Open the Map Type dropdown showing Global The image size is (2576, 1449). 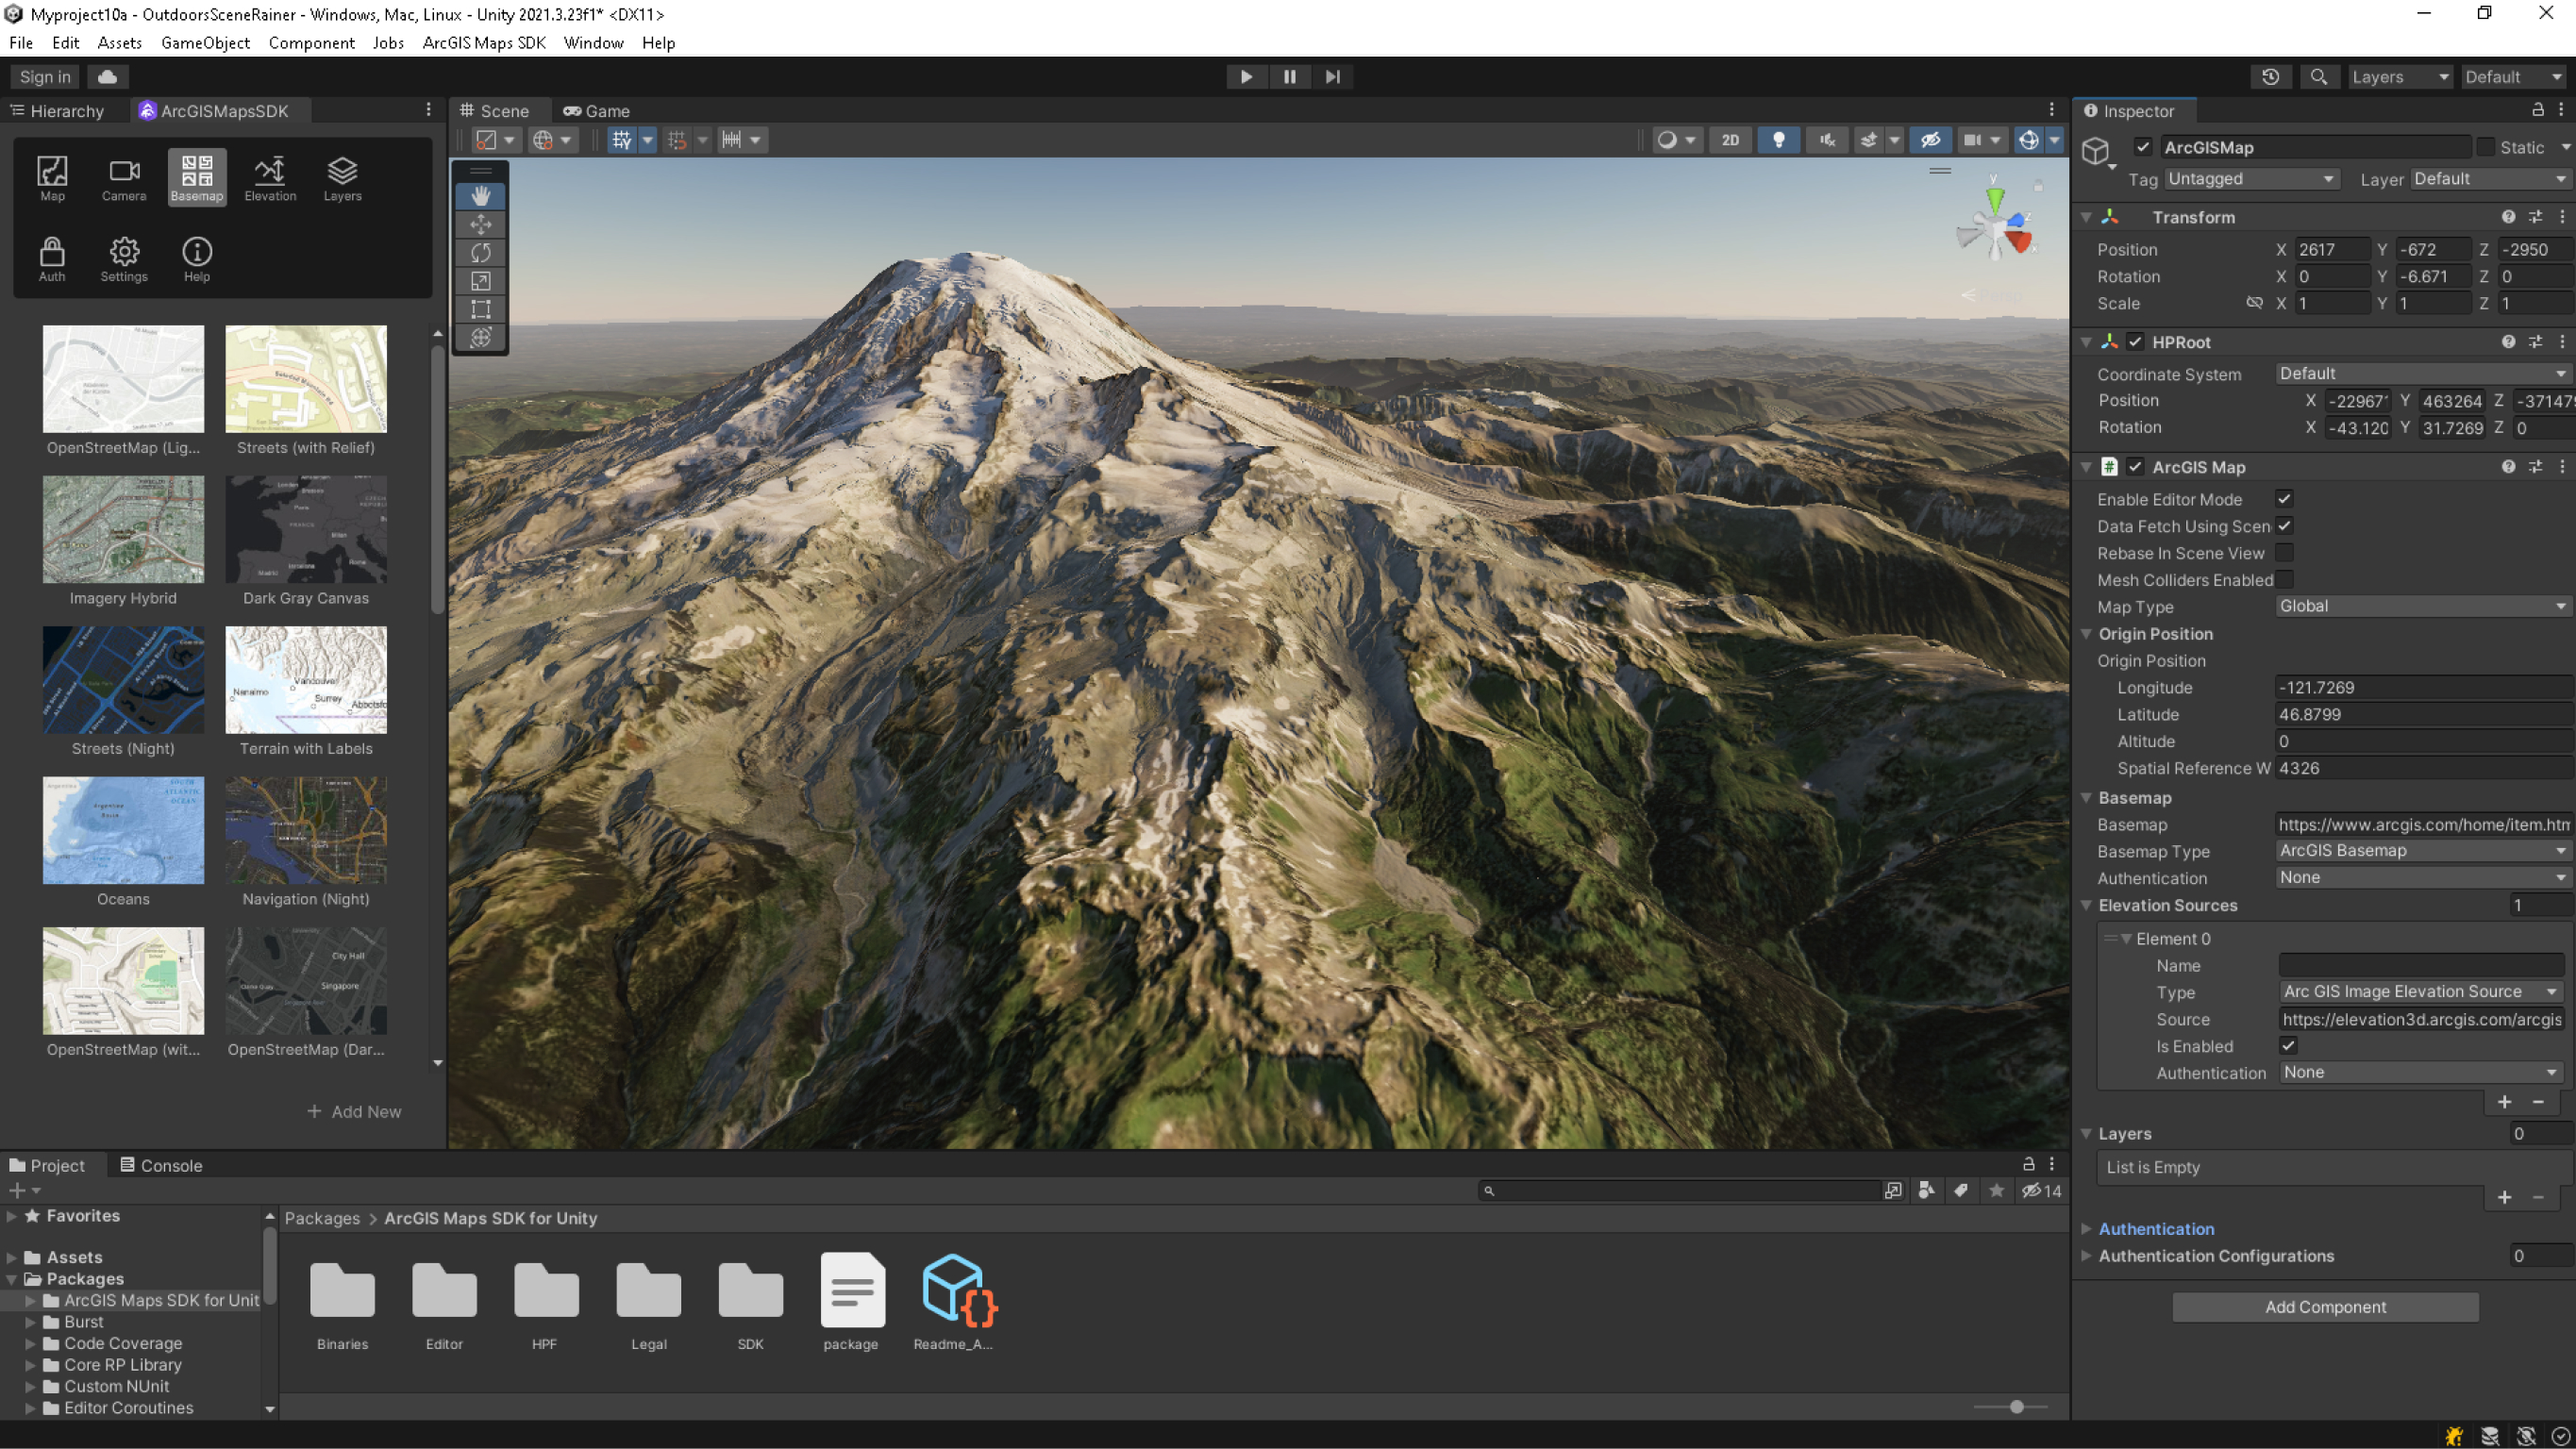(x=2422, y=606)
